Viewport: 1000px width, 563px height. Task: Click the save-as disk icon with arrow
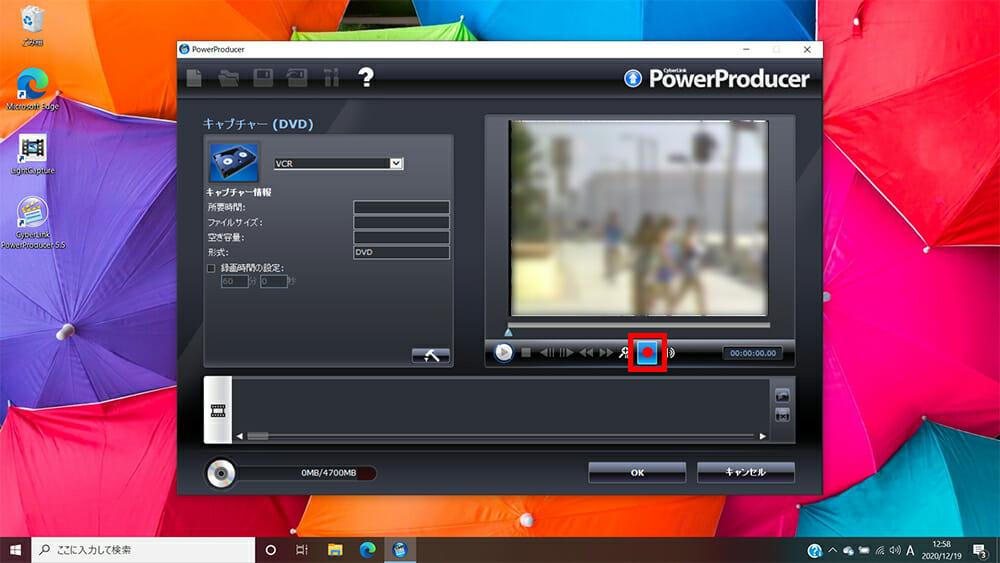point(297,78)
